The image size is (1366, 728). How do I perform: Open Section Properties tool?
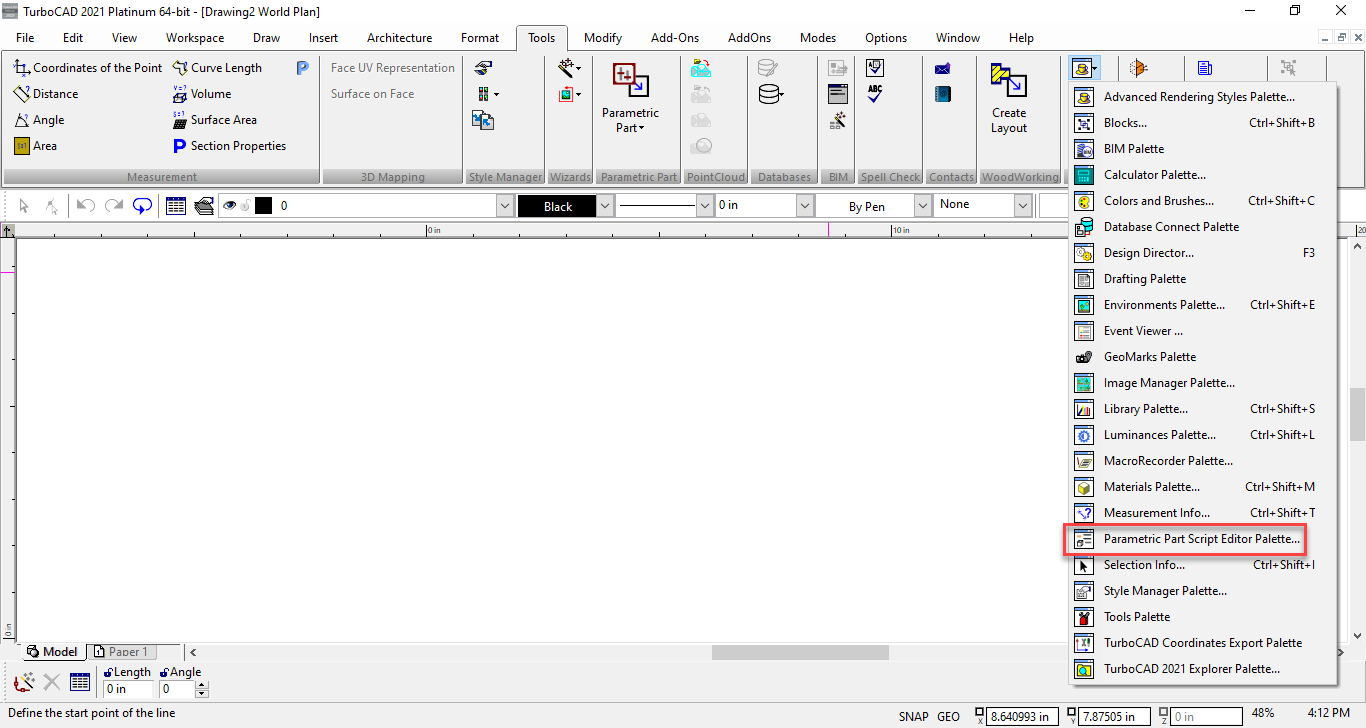click(x=229, y=146)
